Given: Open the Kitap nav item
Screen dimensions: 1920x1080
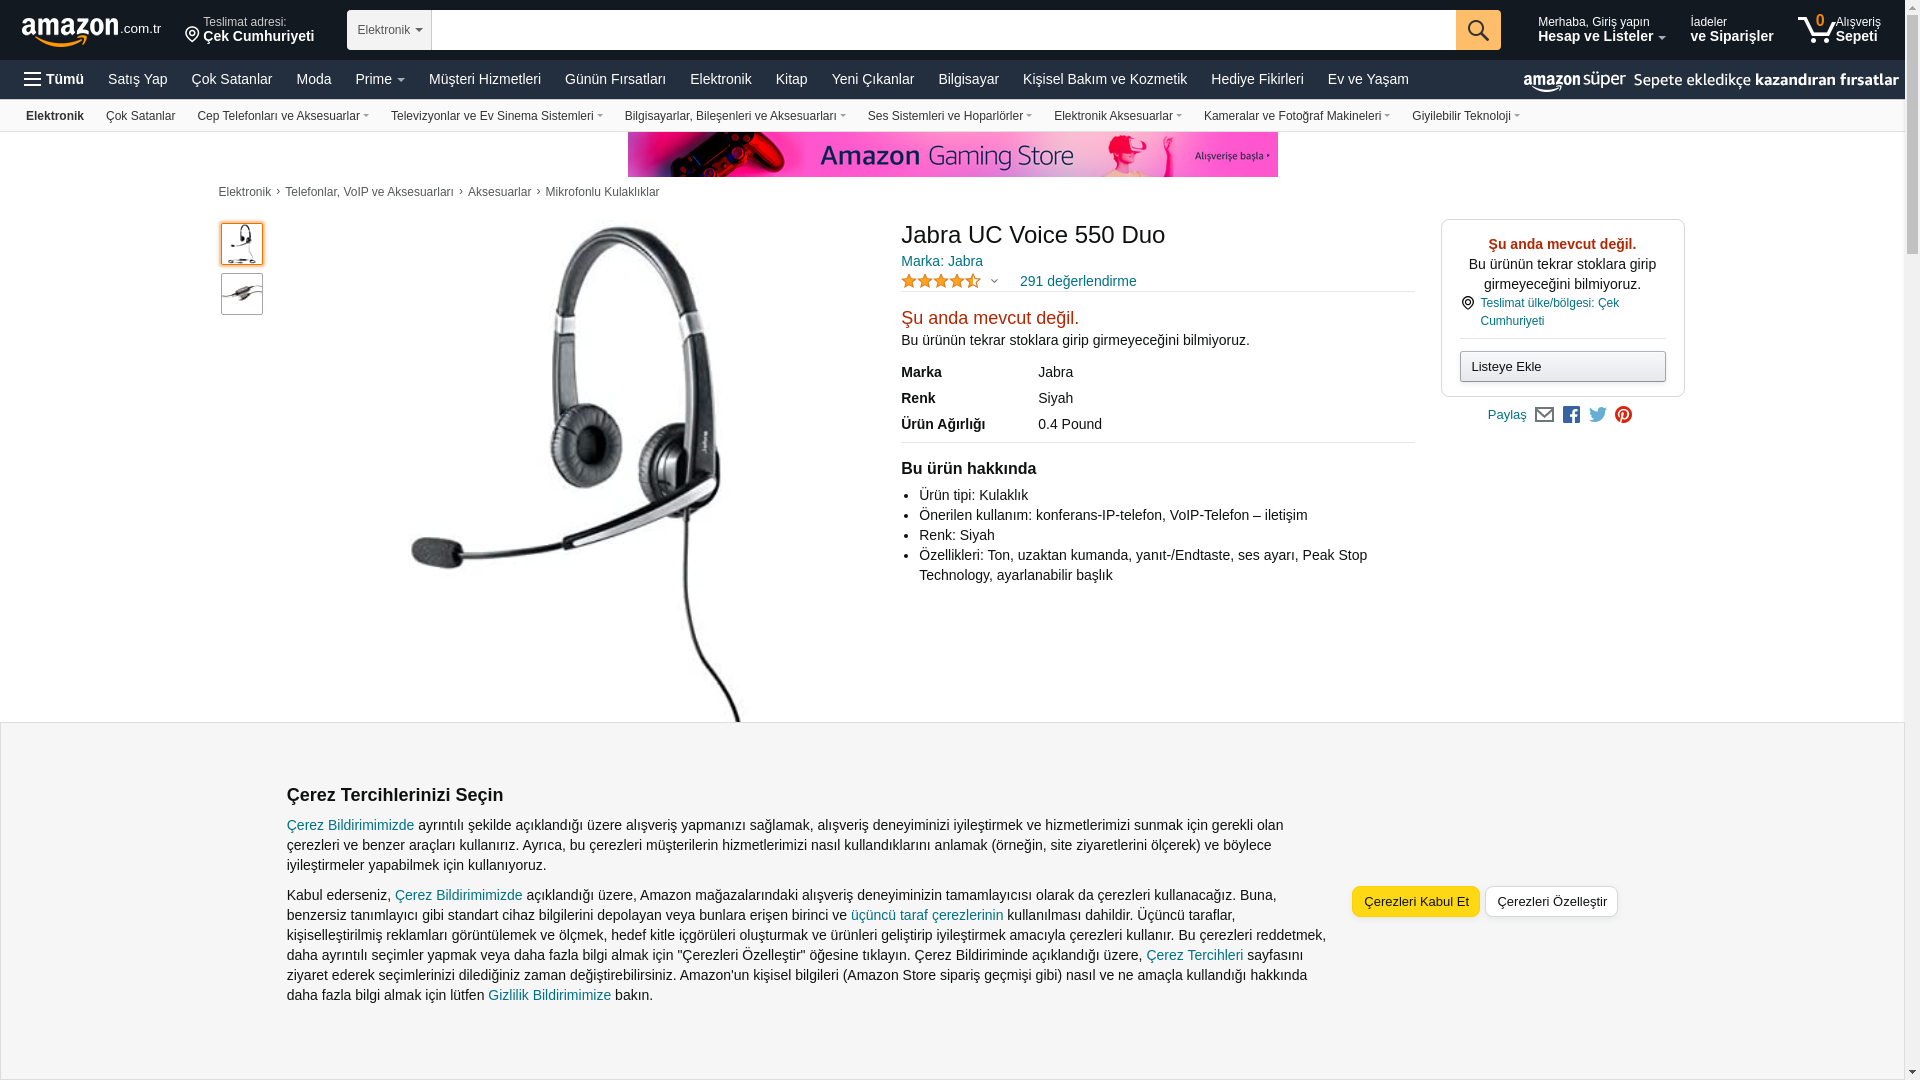Looking at the screenshot, I should (x=791, y=79).
